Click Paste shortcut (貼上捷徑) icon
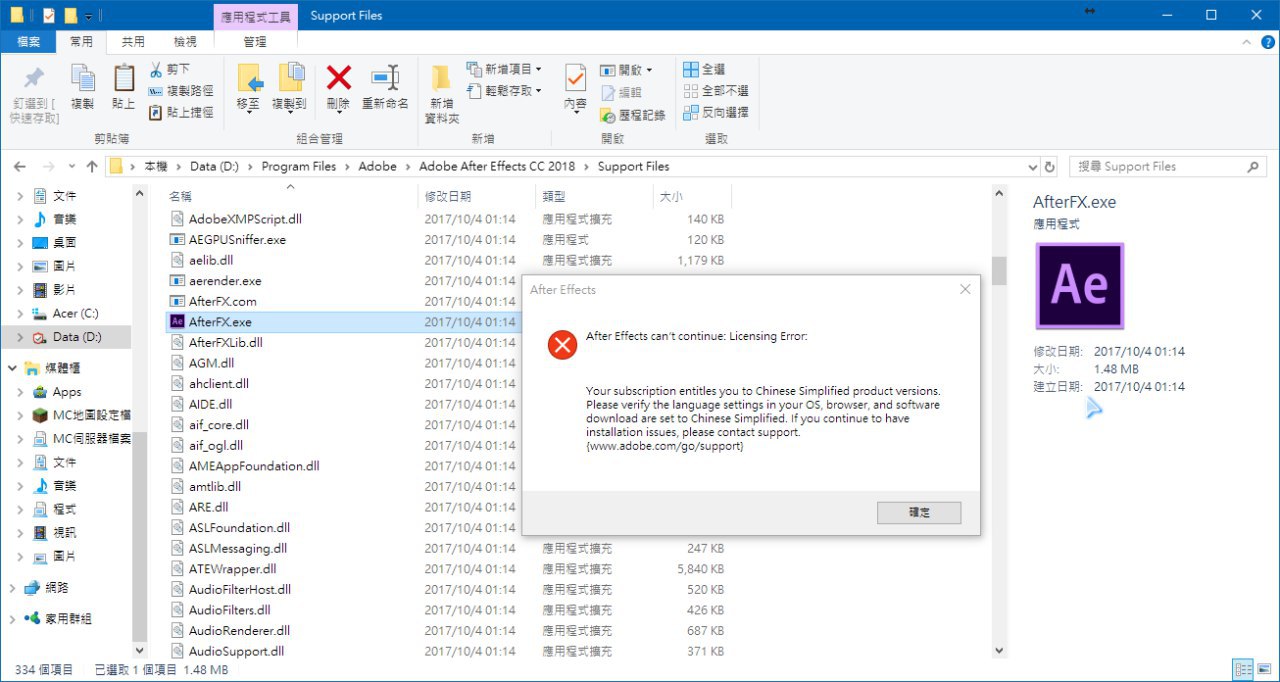Screen dimensions: 1280x682 [x=156, y=113]
